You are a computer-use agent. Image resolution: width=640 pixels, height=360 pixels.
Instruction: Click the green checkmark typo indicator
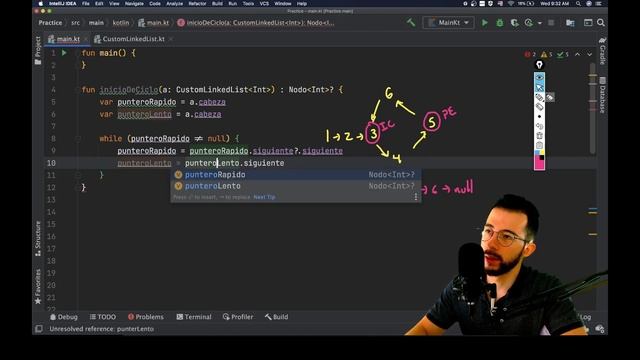[x=563, y=54]
